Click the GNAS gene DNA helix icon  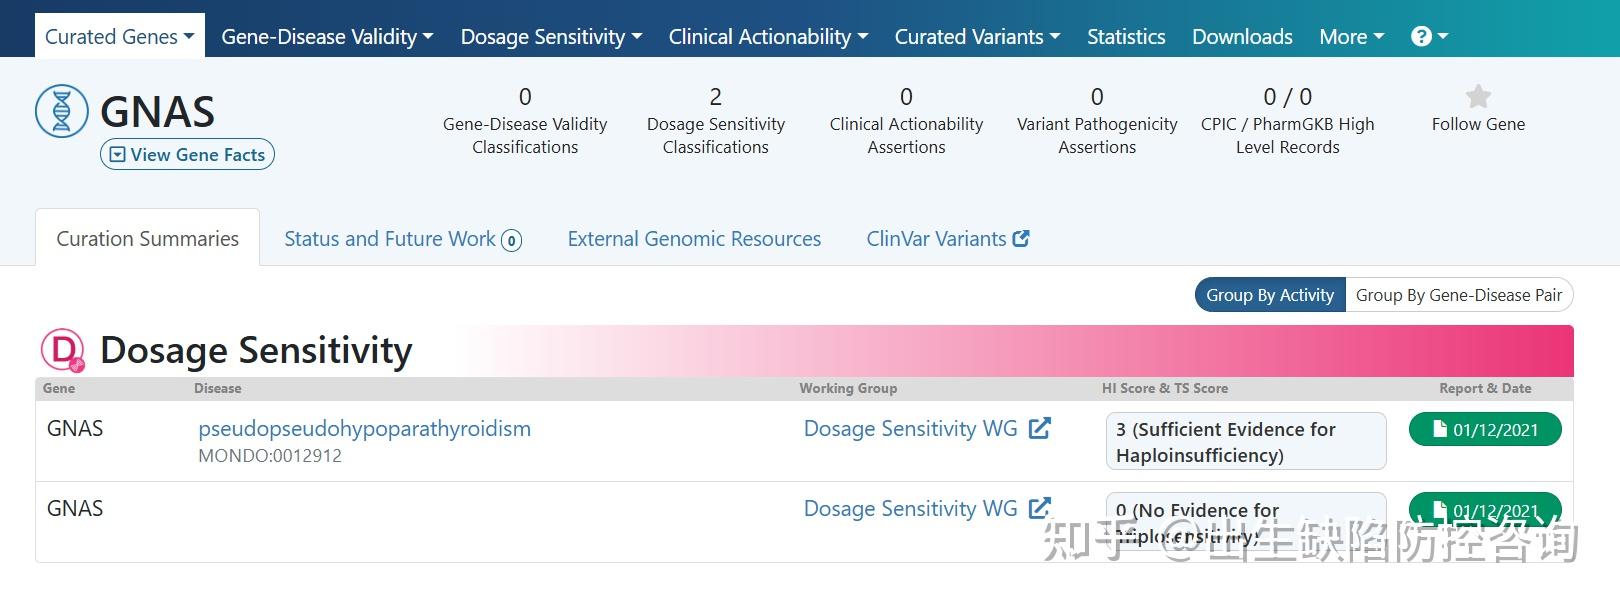click(x=62, y=111)
